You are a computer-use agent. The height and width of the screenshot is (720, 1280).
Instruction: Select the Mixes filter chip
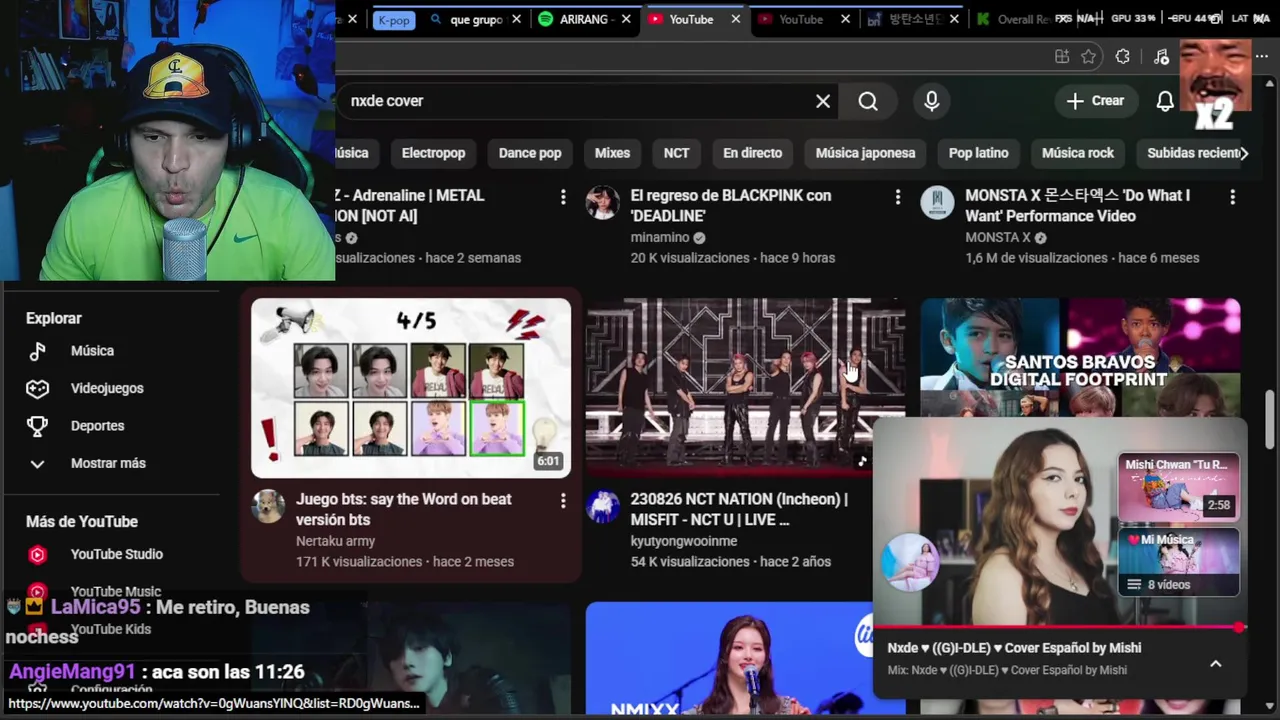(612, 153)
